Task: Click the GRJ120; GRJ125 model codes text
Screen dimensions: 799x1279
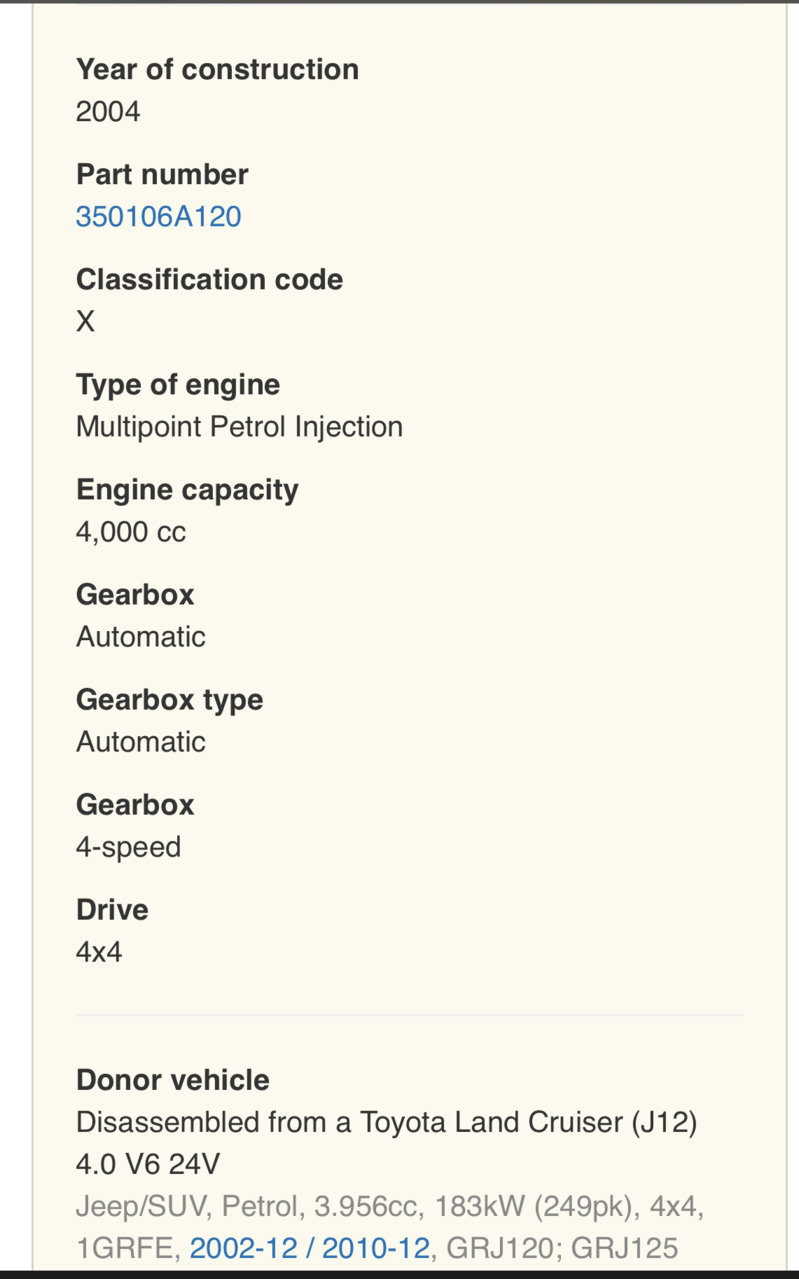Action: [562, 1247]
